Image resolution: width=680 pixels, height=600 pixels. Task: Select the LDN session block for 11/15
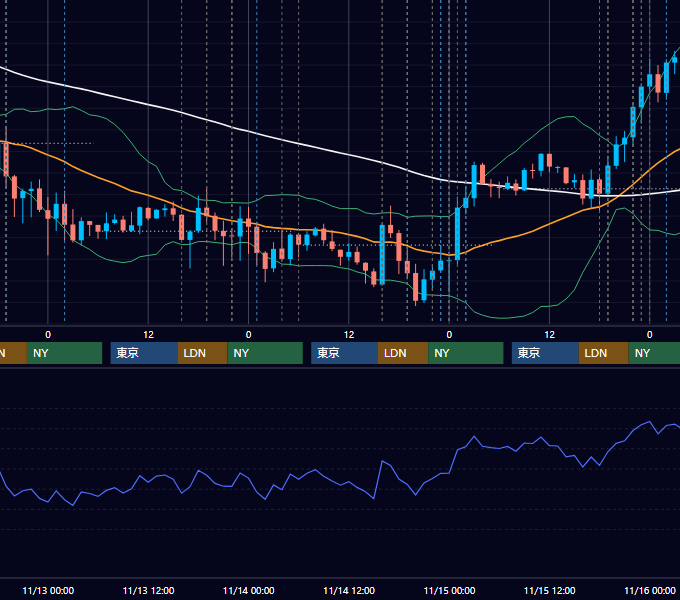604,353
